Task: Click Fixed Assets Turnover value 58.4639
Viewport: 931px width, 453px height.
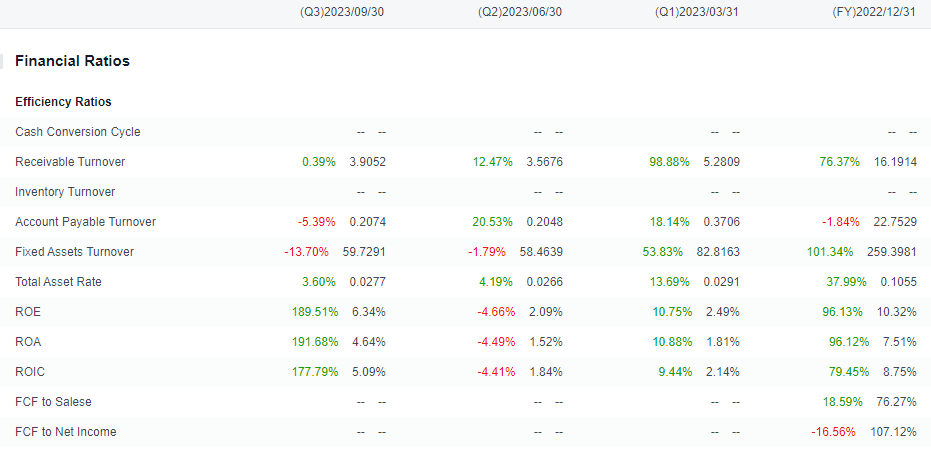Action: point(541,252)
